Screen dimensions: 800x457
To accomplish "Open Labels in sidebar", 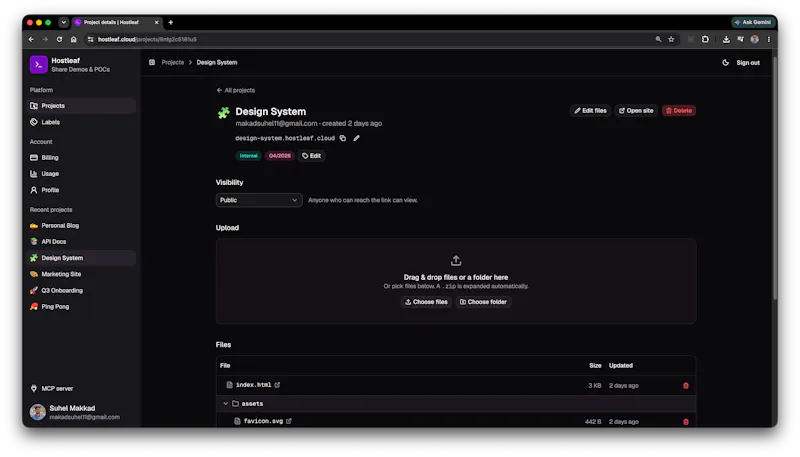I will tap(81, 122).
